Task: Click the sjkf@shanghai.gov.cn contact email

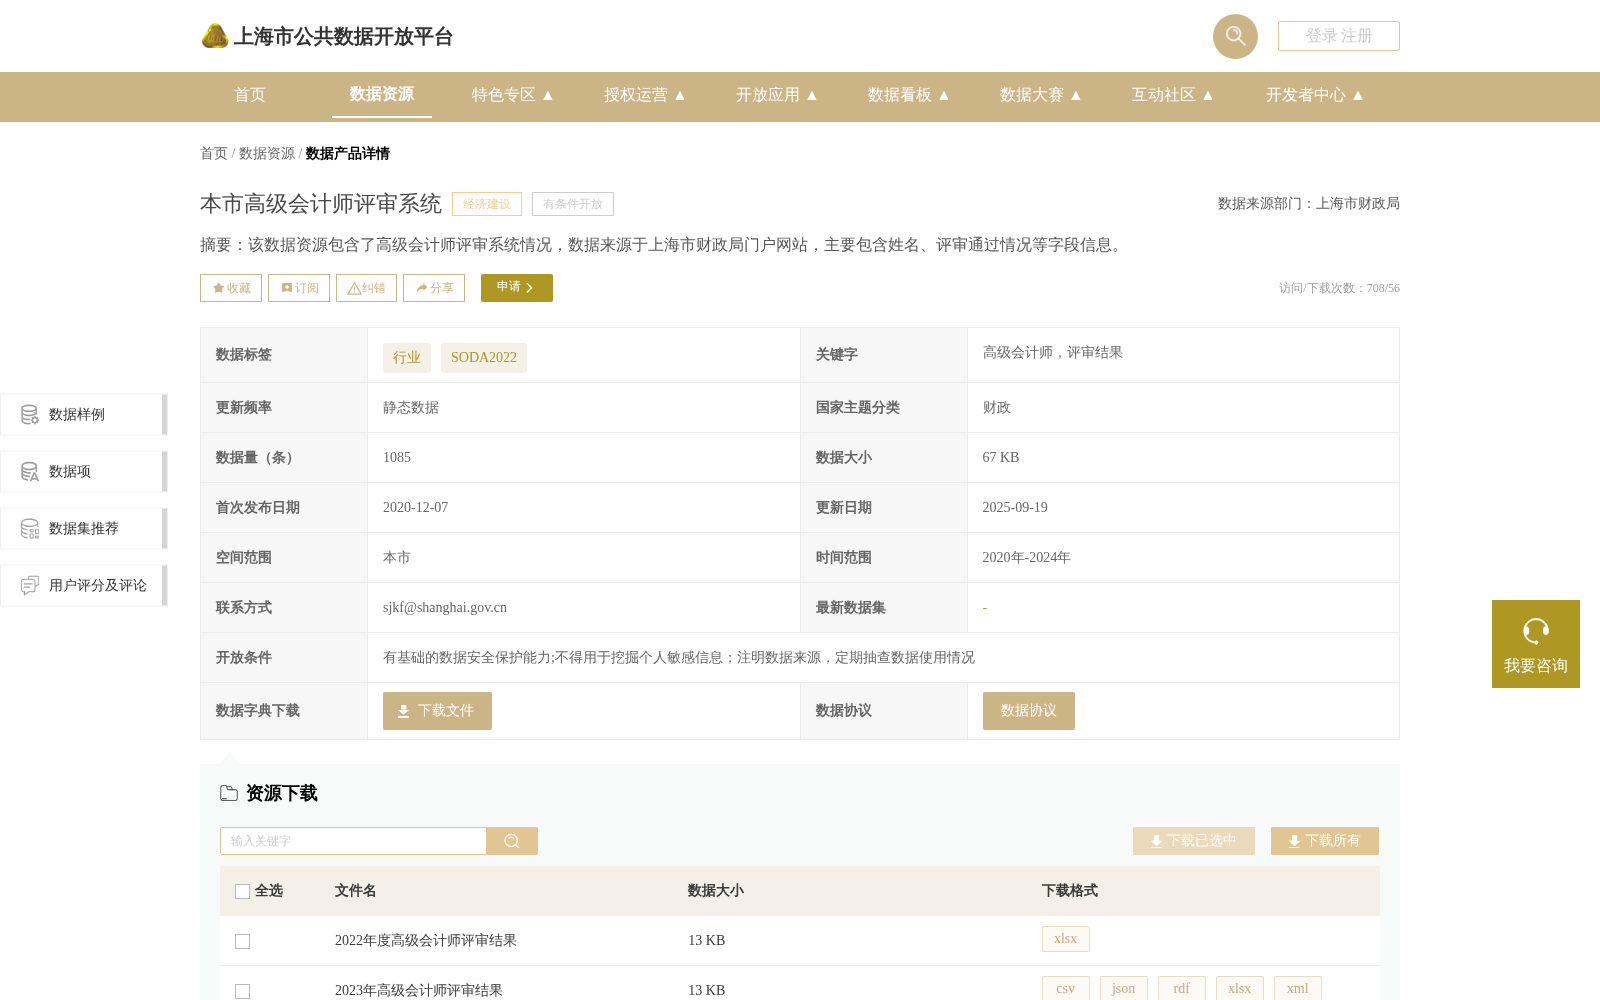Action: [445, 608]
